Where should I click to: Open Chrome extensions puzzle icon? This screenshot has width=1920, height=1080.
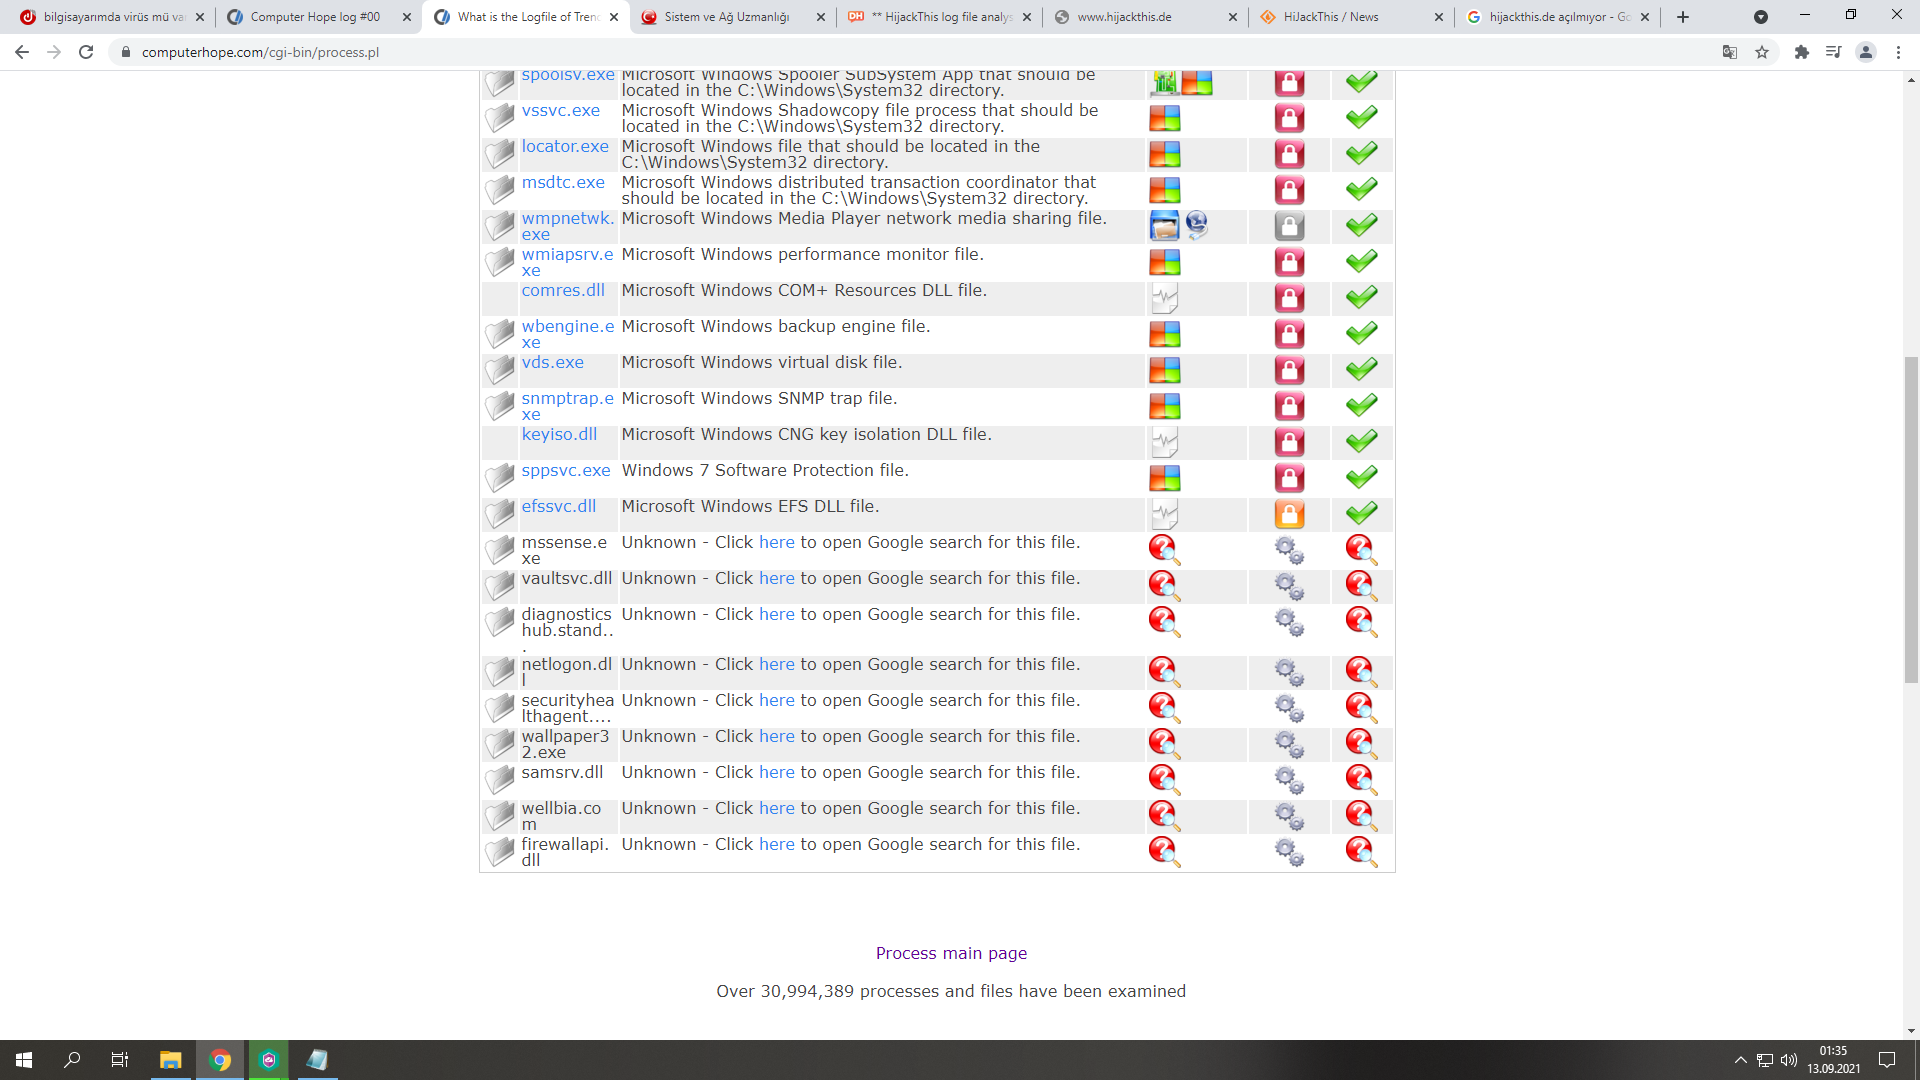[1801, 52]
